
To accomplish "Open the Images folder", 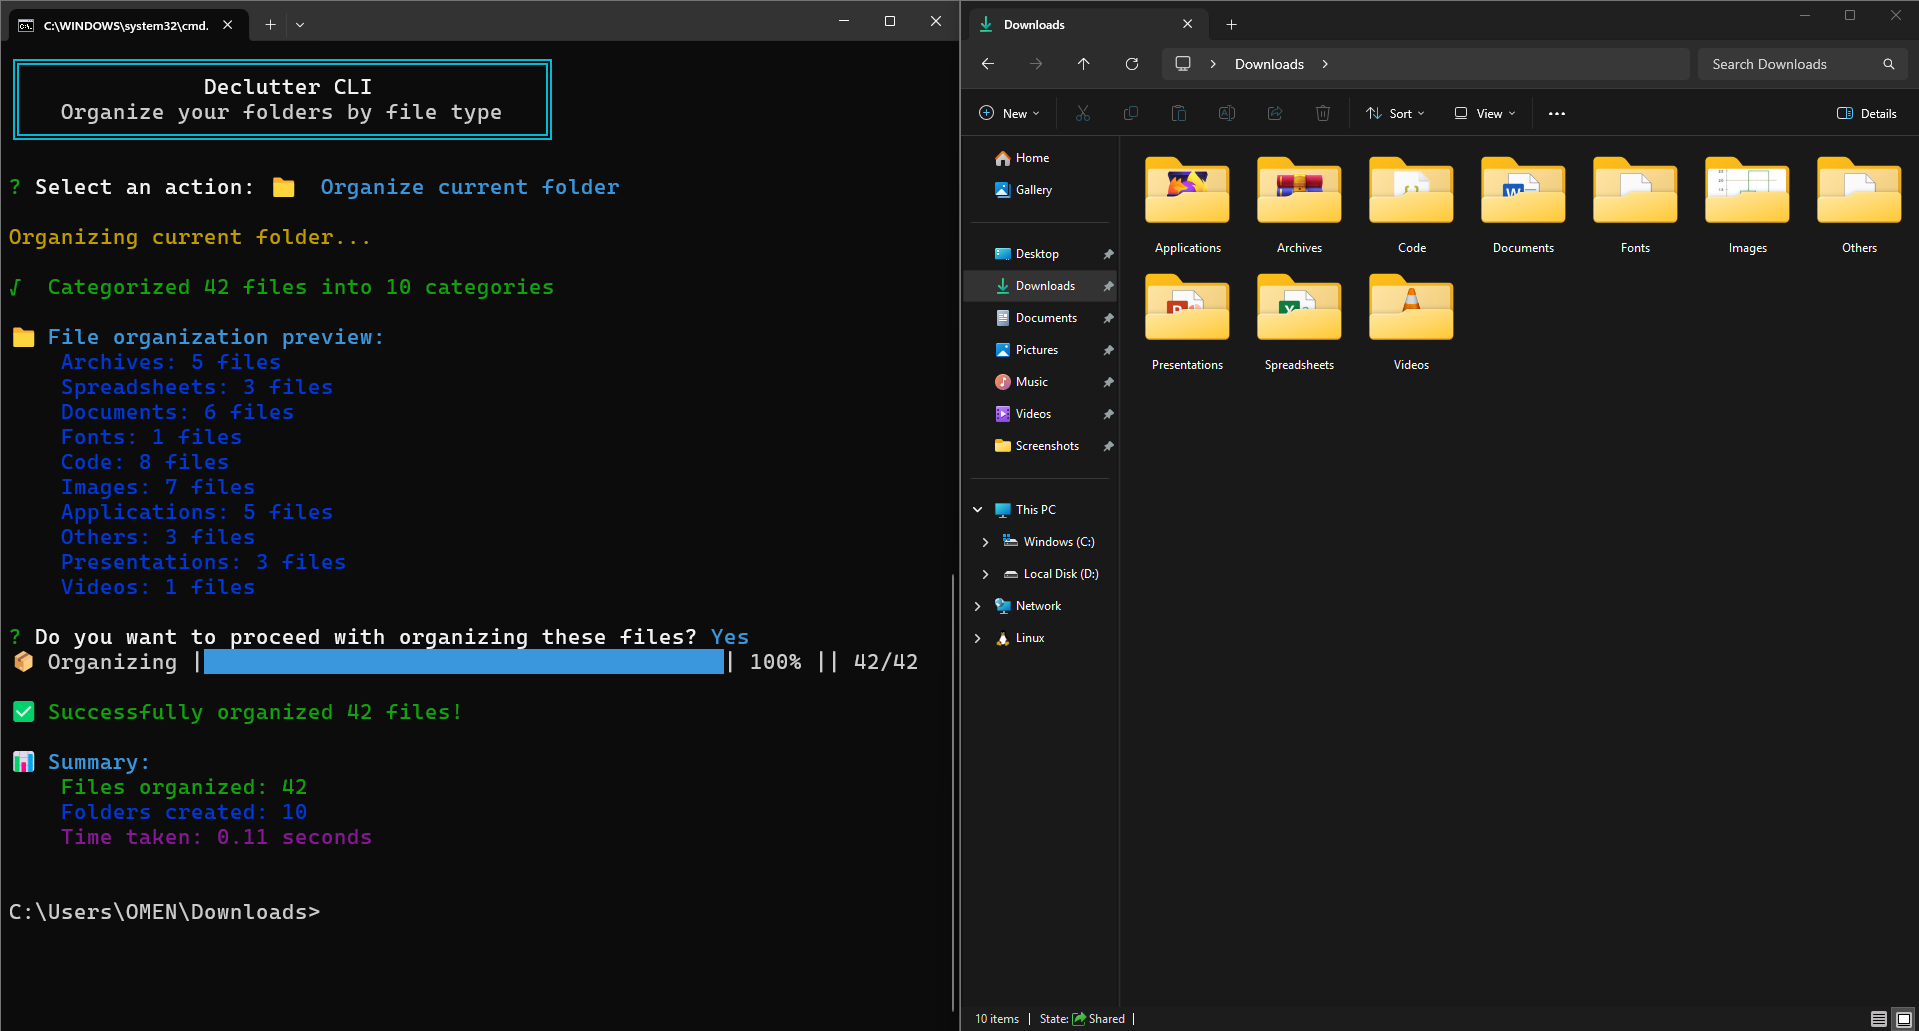I will click(x=1747, y=205).
